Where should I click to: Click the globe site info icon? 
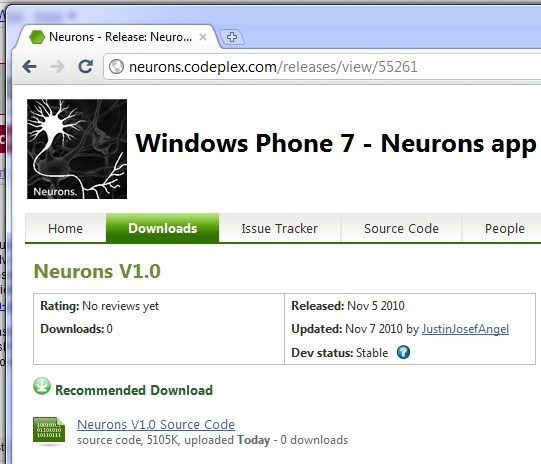(x=116, y=67)
